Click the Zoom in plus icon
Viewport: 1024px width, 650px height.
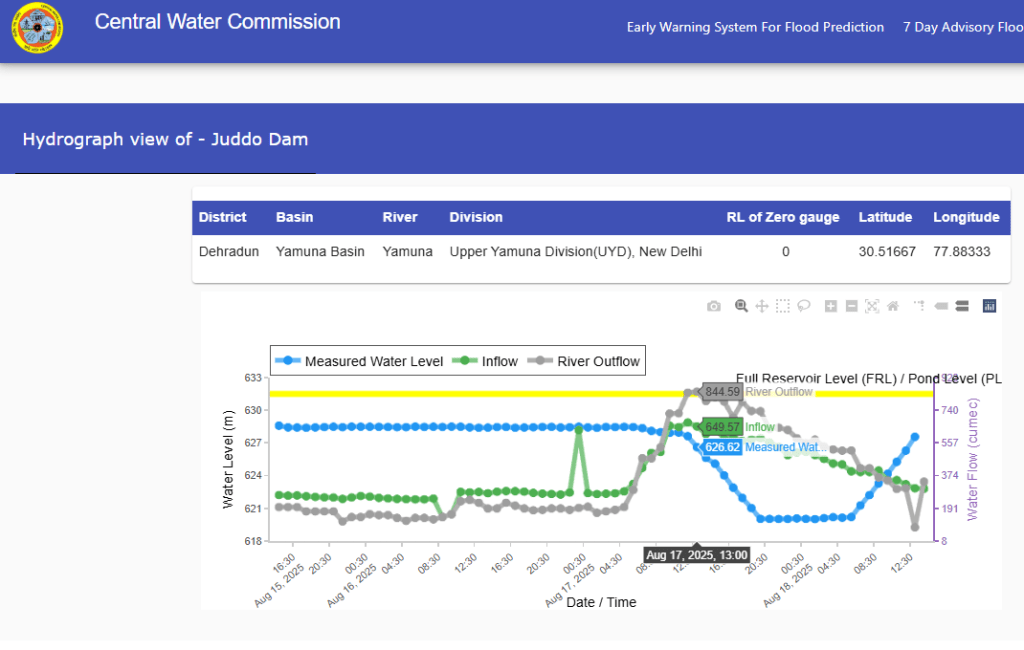(831, 306)
